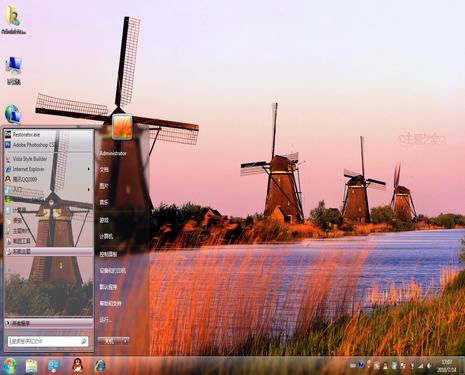Click the Start menu search box

point(48,341)
